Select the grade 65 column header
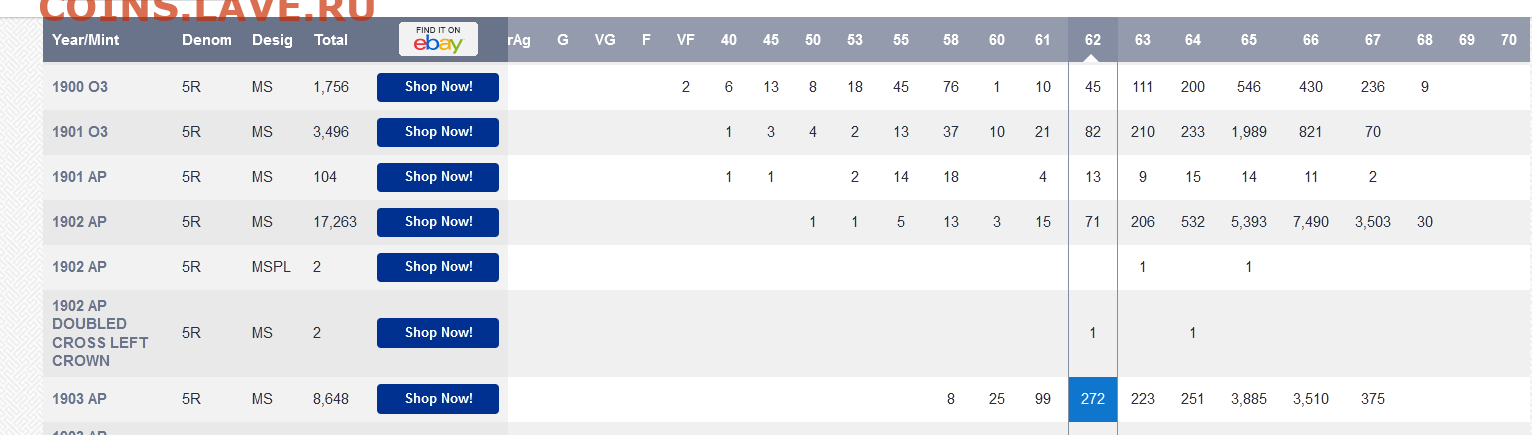 [x=1249, y=40]
